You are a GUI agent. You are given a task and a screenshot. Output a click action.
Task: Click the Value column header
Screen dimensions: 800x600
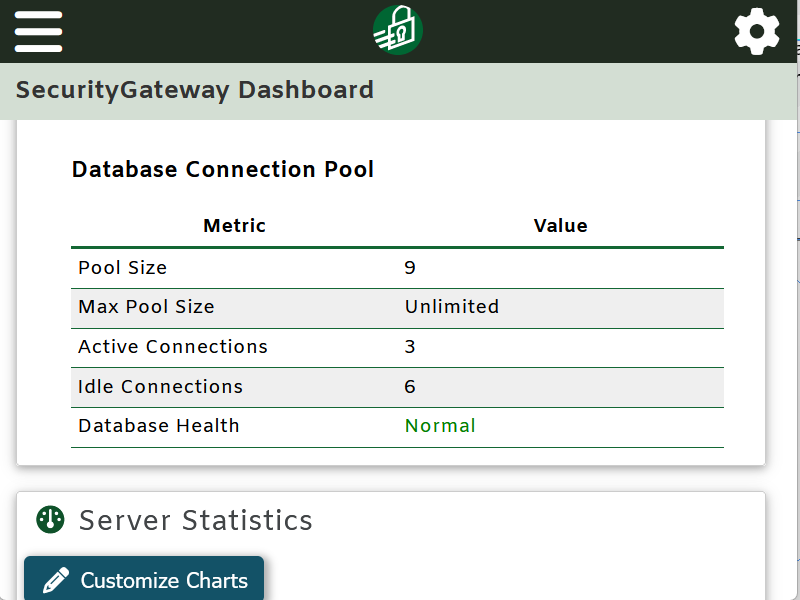pos(561,225)
